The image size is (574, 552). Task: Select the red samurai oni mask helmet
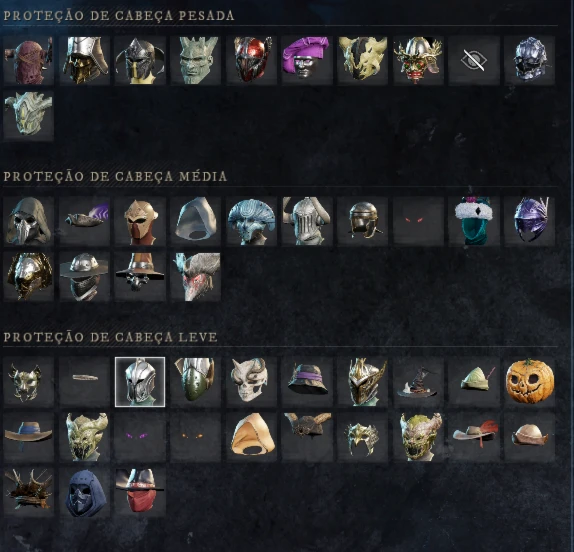[418, 60]
